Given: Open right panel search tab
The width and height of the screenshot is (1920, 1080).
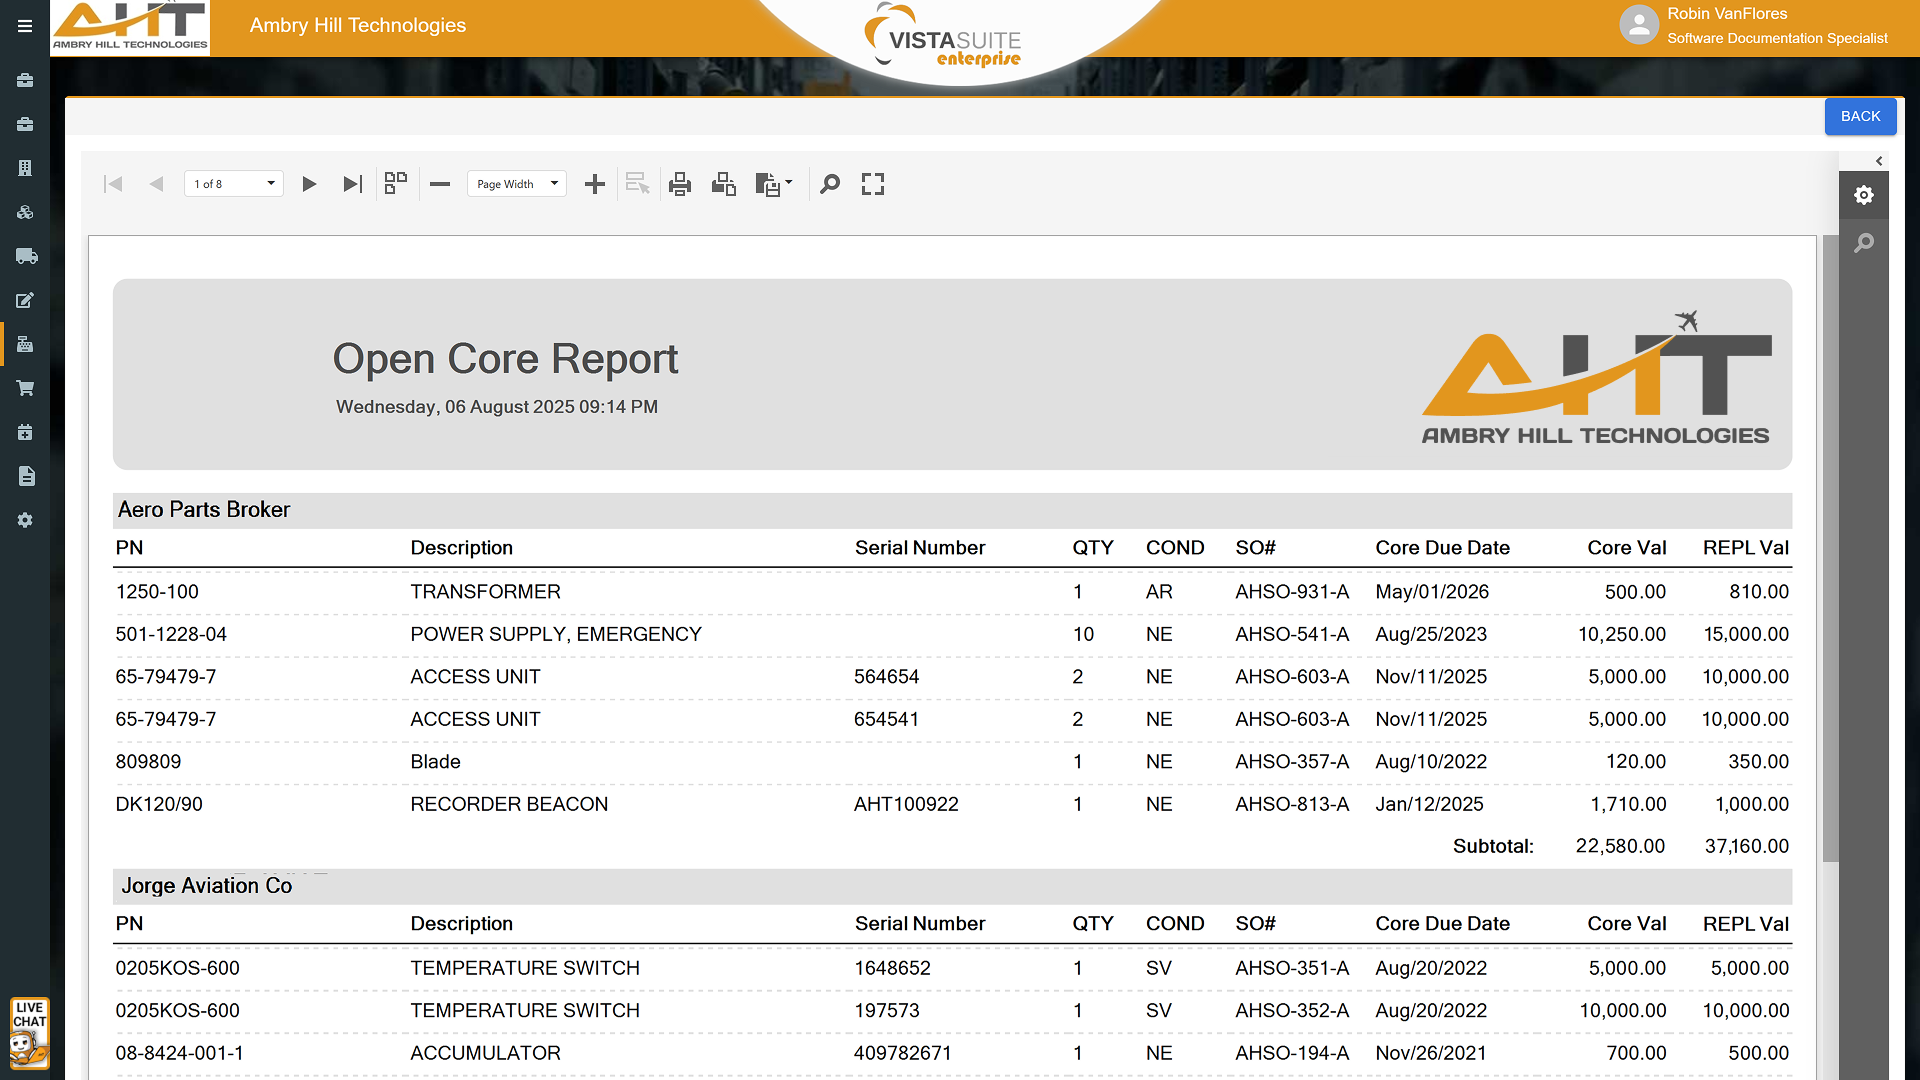Looking at the screenshot, I should tap(1864, 243).
